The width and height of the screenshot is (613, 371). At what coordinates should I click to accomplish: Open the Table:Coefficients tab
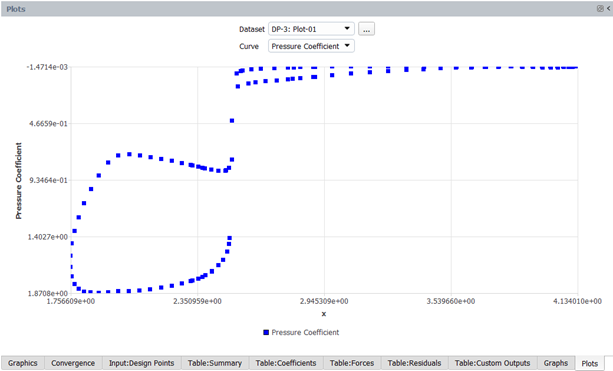tap(286, 363)
